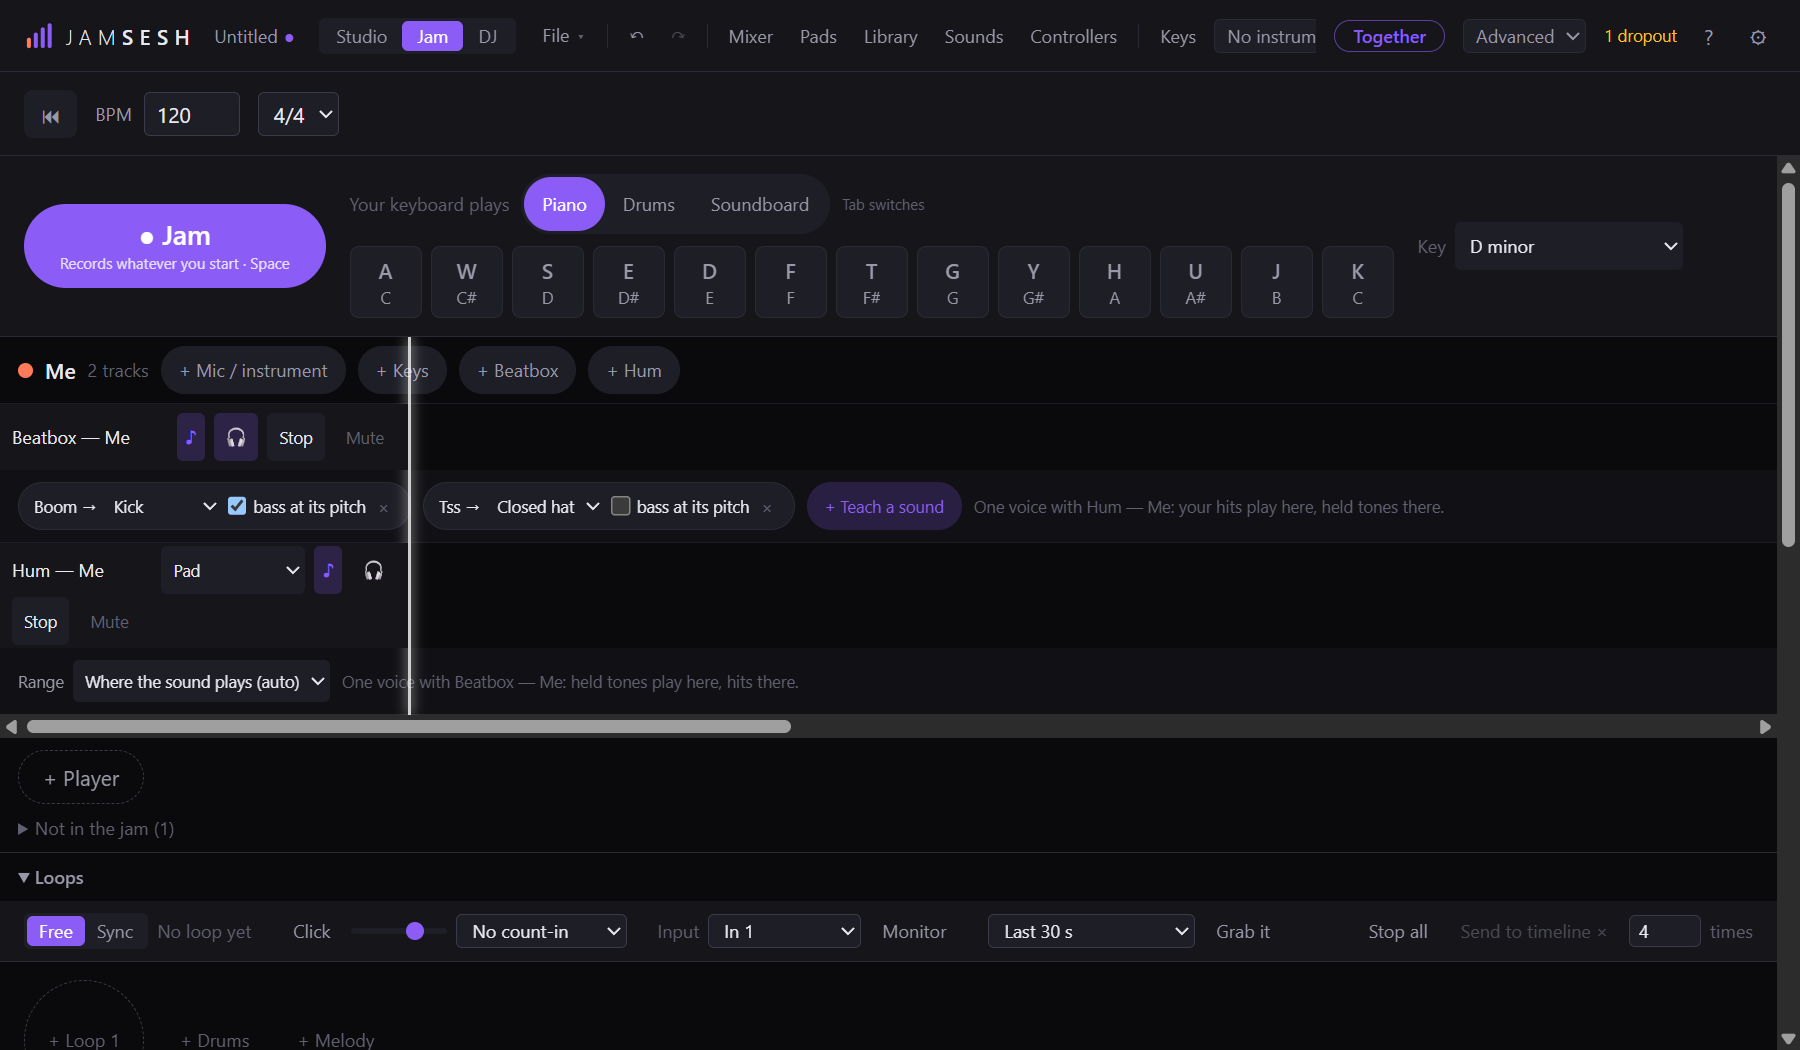Switch to DJ mode tab
This screenshot has height=1050, width=1800.
coord(488,37)
